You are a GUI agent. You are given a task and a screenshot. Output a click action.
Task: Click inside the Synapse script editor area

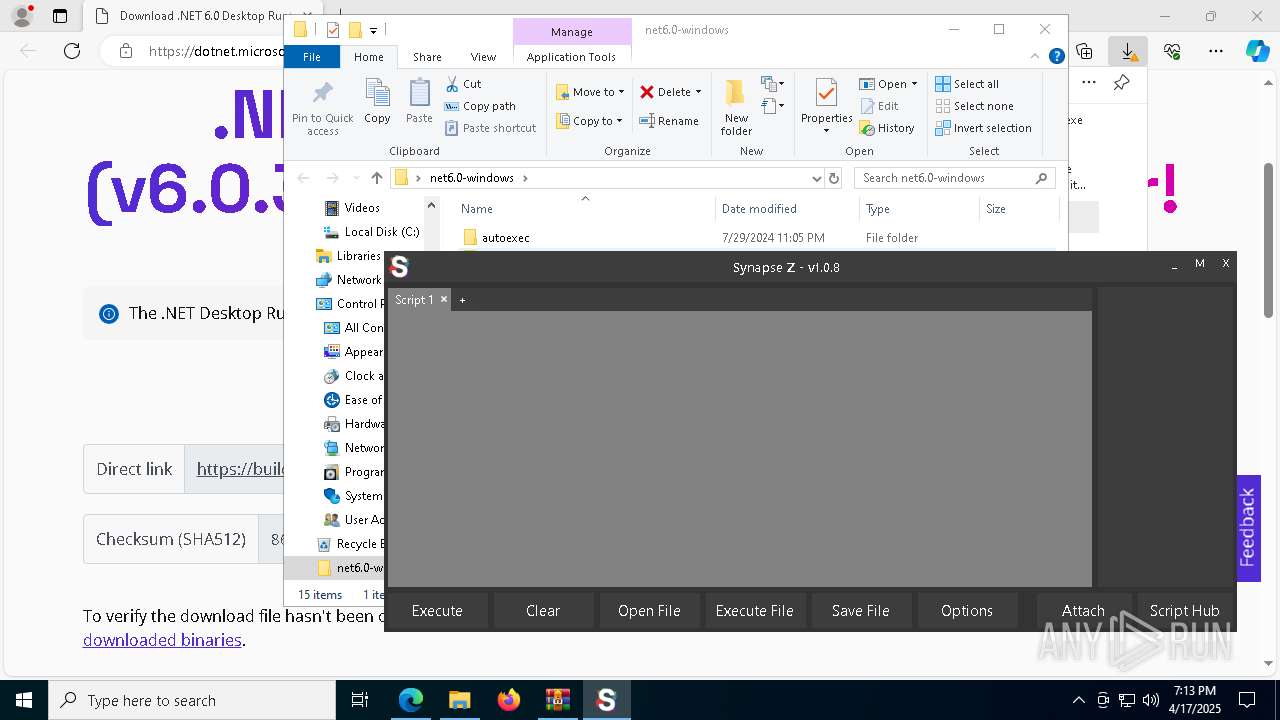point(739,448)
